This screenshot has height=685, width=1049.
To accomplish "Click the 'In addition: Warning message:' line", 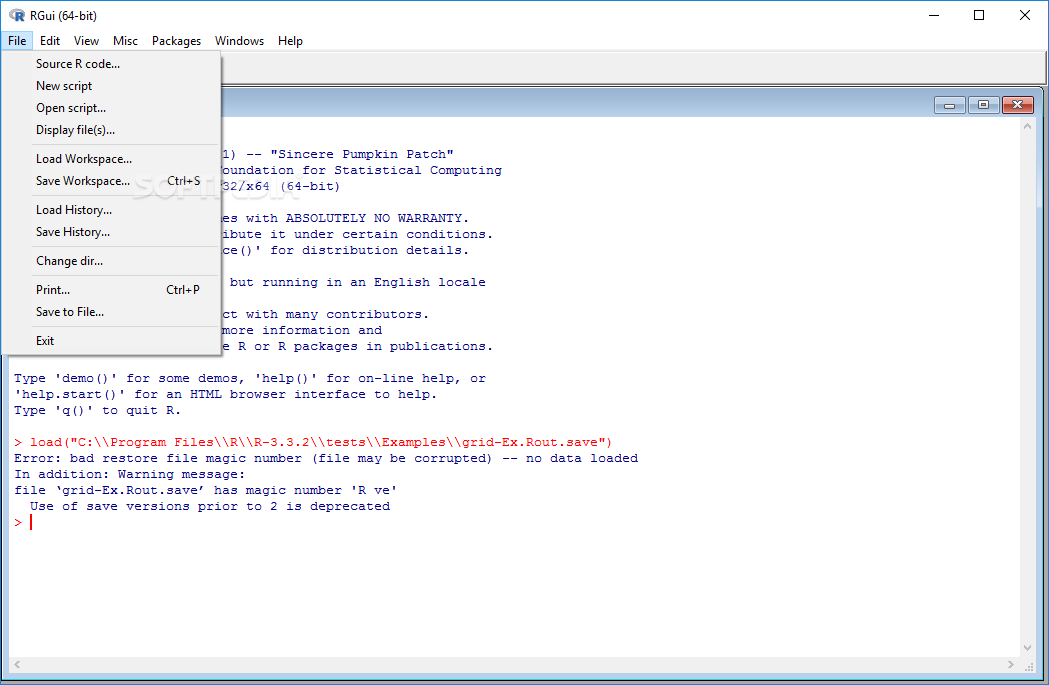I will (130, 474).
